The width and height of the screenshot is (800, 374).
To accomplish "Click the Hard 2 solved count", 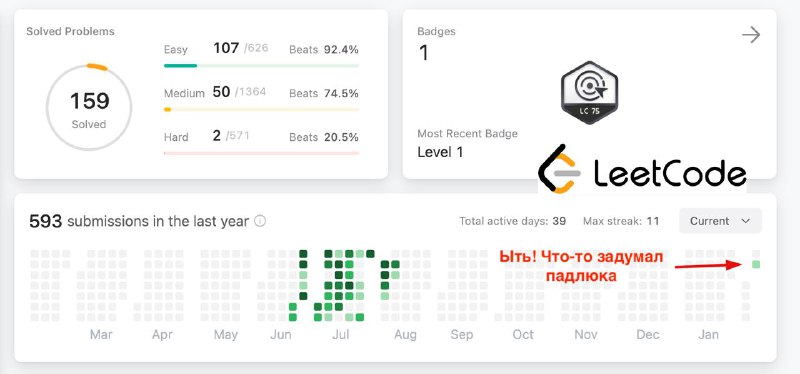I will pos(217,136).
